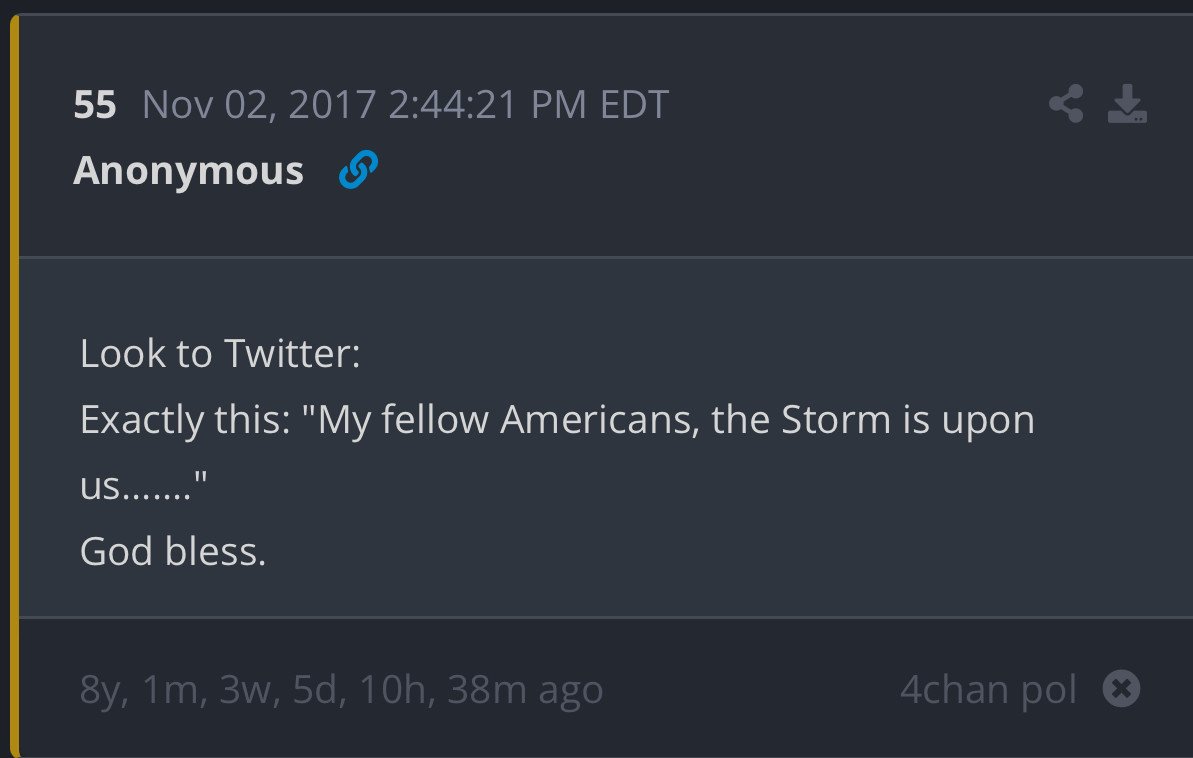Click the circled X icon beside 4chan pol
The width and height of the screenshot is (1193, 758).
[1121, 688]
